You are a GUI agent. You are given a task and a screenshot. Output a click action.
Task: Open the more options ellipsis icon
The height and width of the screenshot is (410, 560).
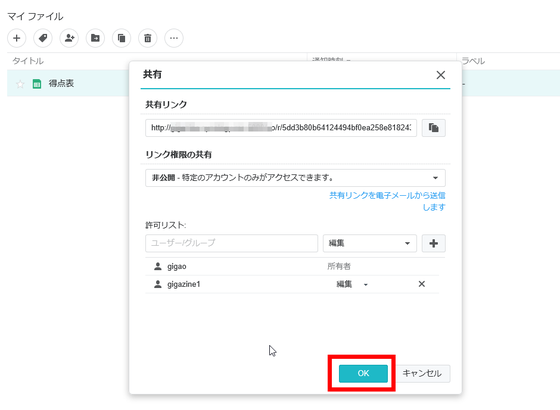point(174,38)
